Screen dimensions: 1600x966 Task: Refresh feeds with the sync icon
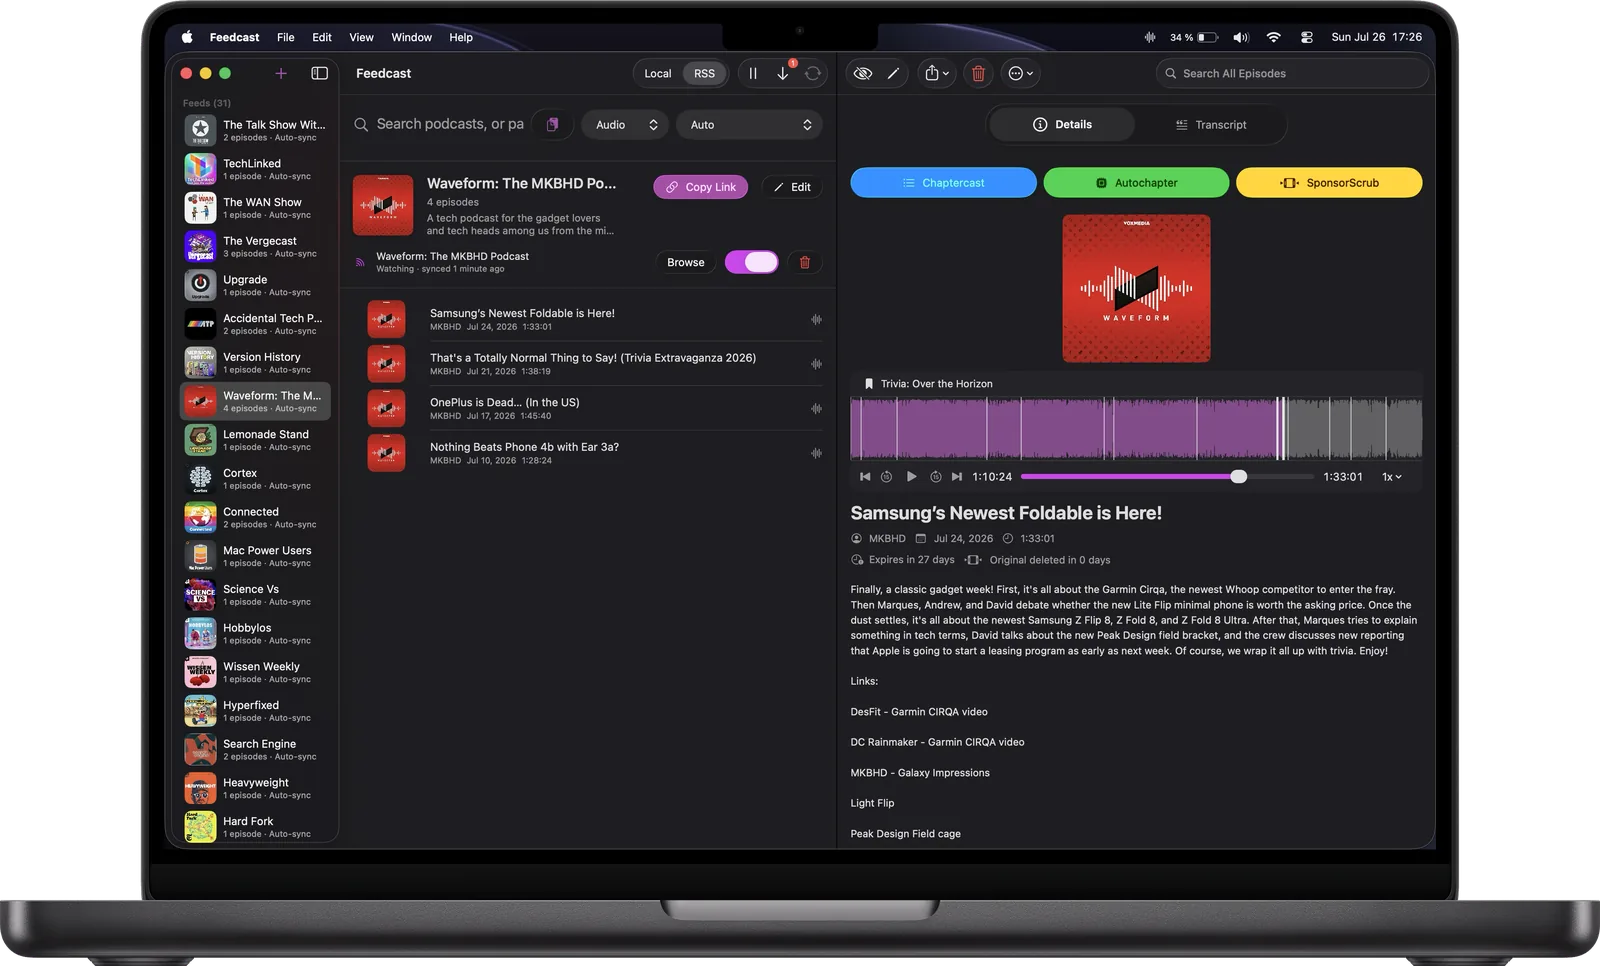pyautogui.click(x=813, y=73)
